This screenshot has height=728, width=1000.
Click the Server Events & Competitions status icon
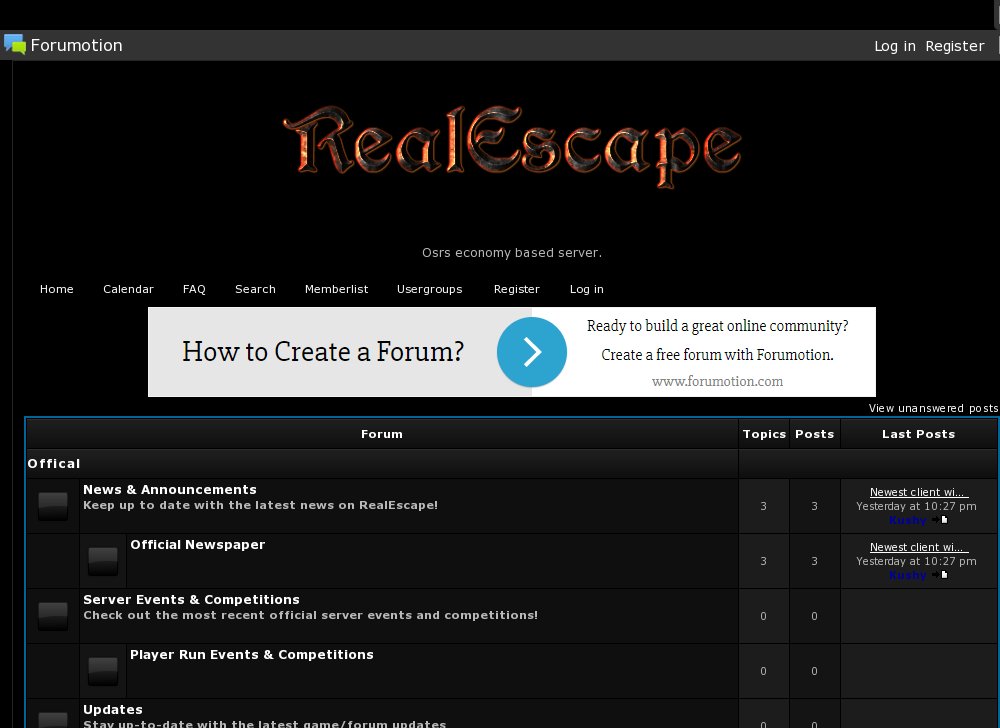click(53, 616)
